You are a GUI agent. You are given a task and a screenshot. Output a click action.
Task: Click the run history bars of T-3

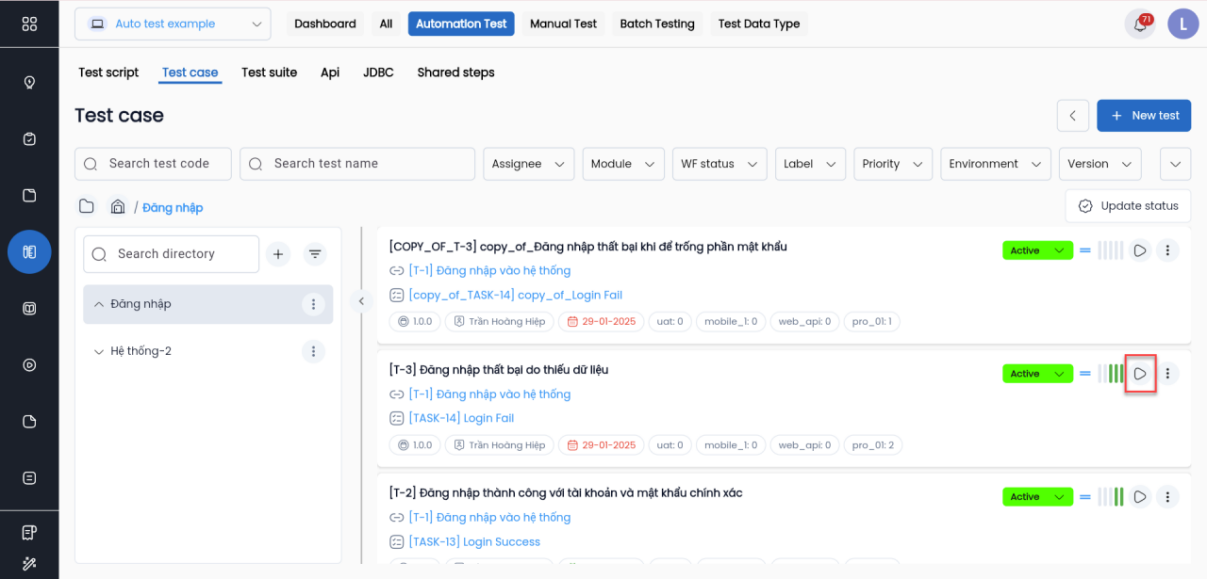tap(1110, 374)
